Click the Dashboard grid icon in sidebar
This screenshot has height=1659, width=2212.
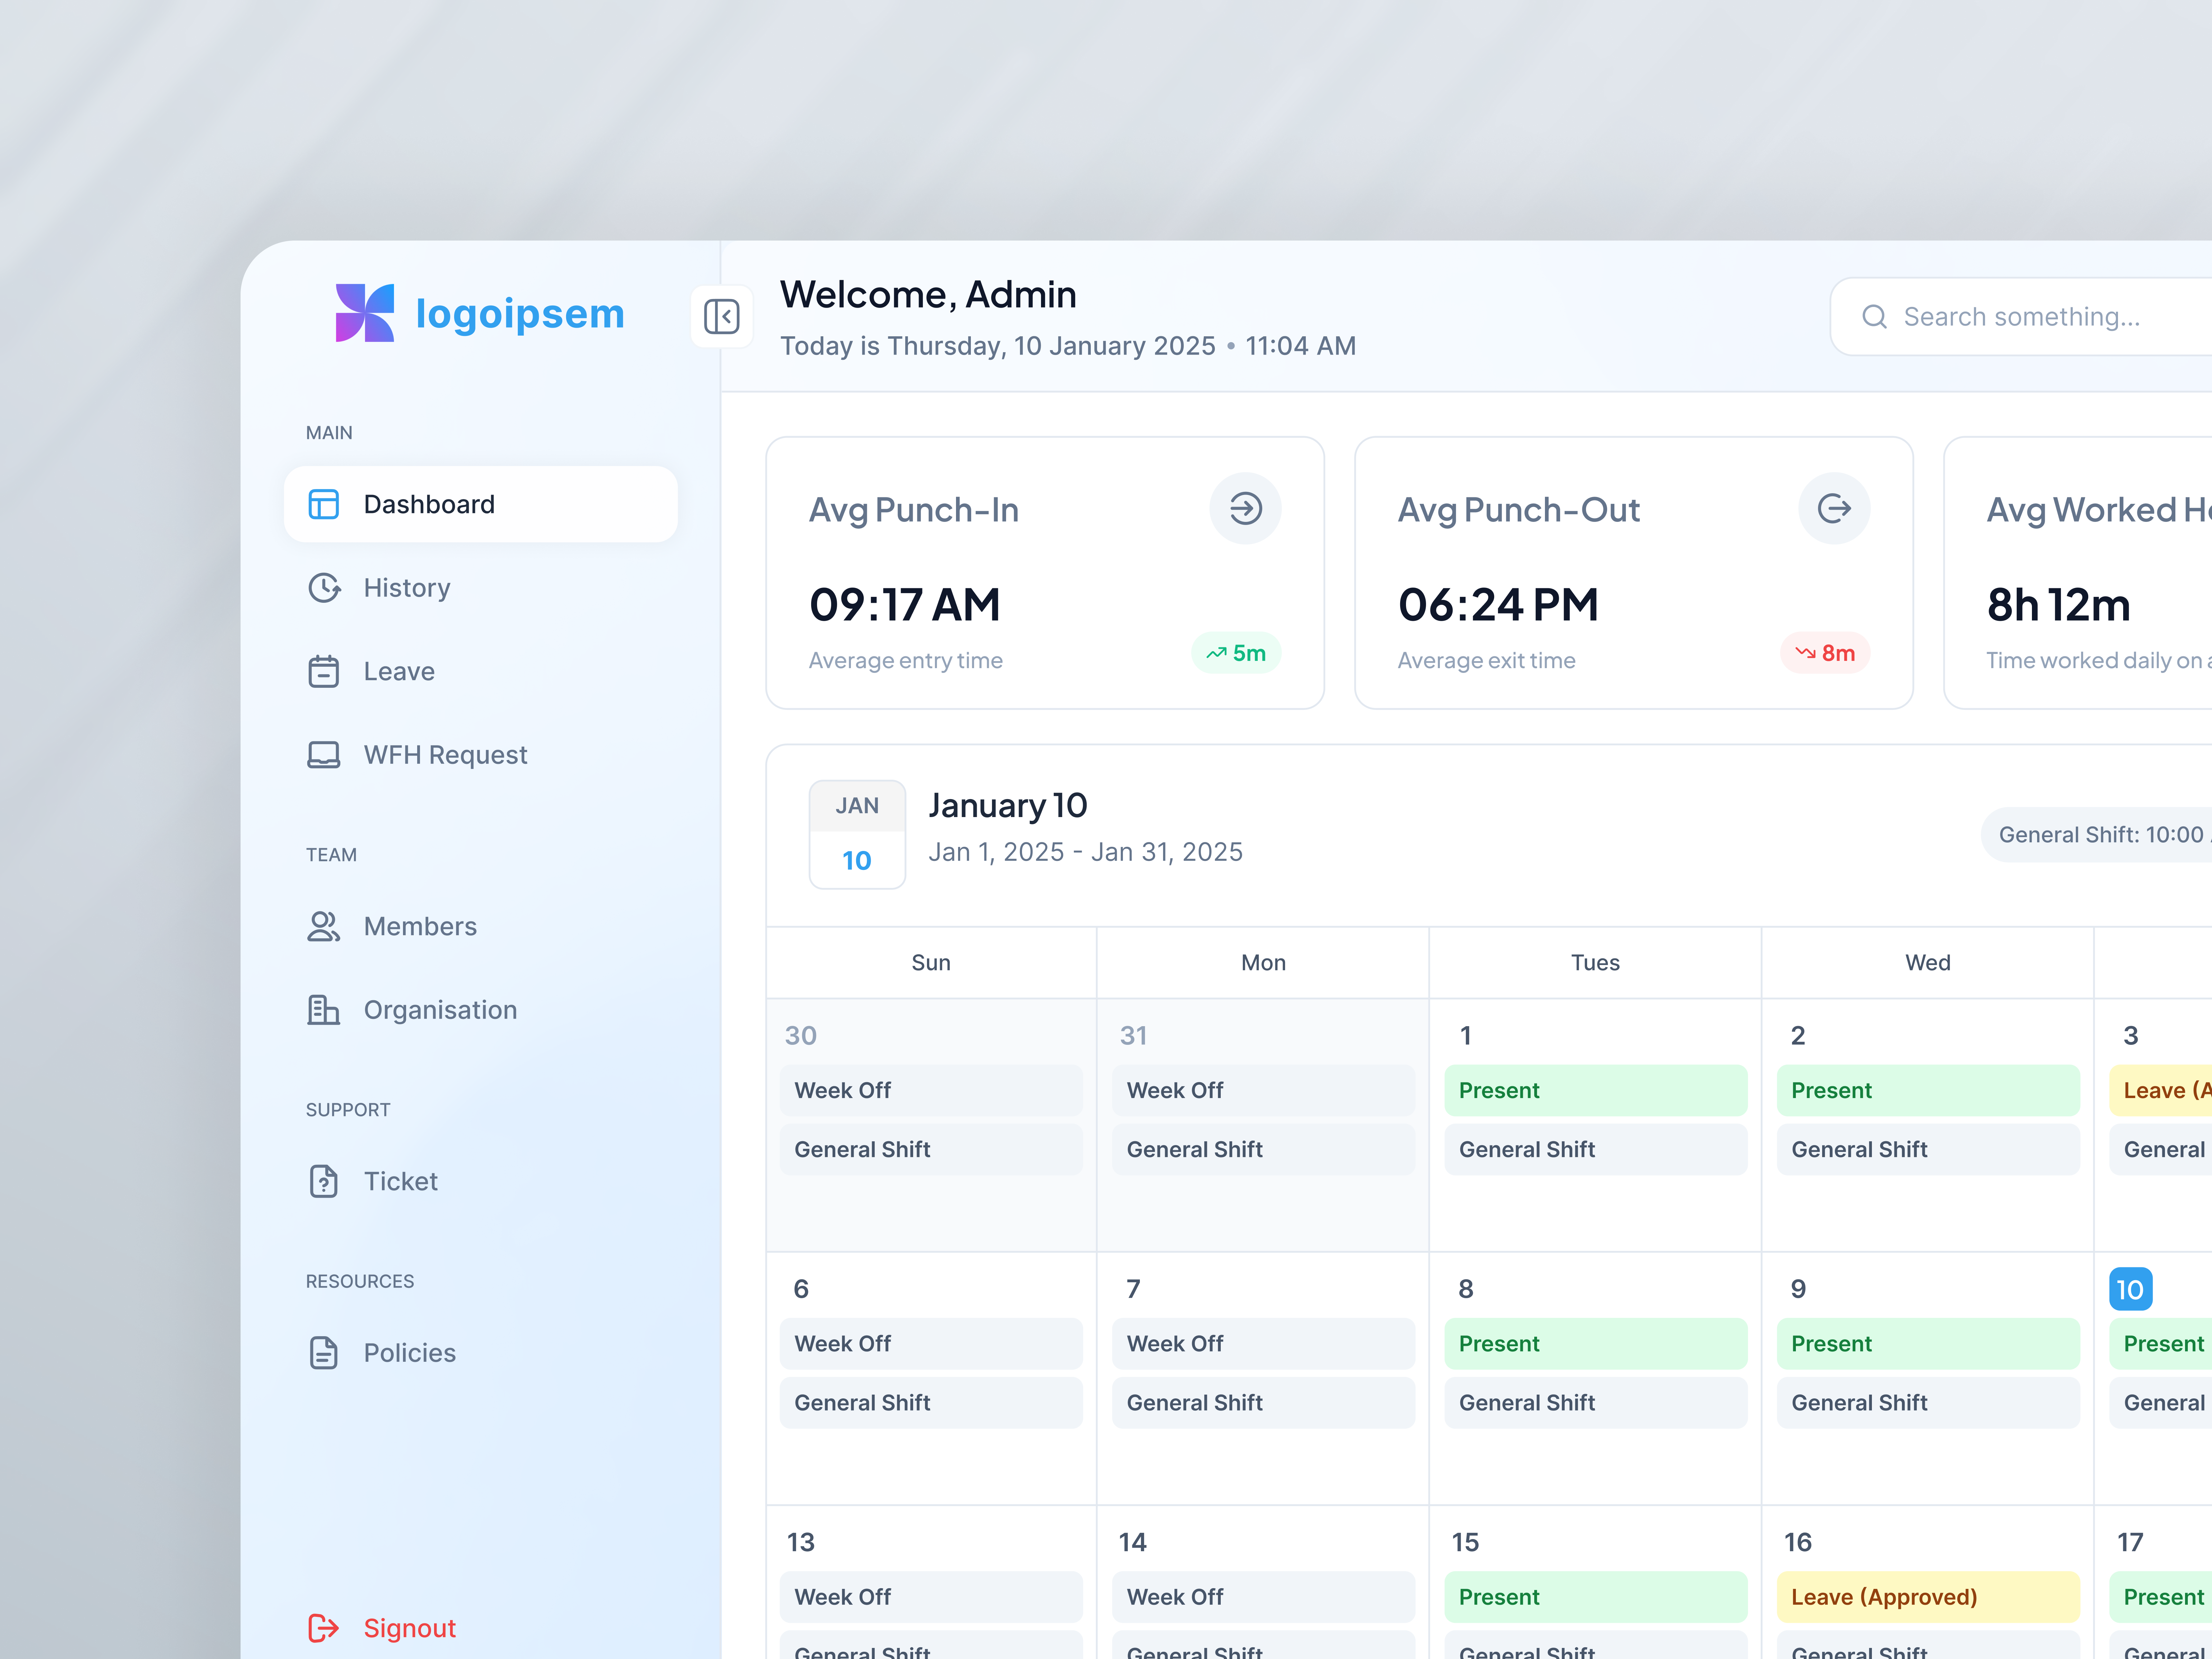click(x=323, y=504)
